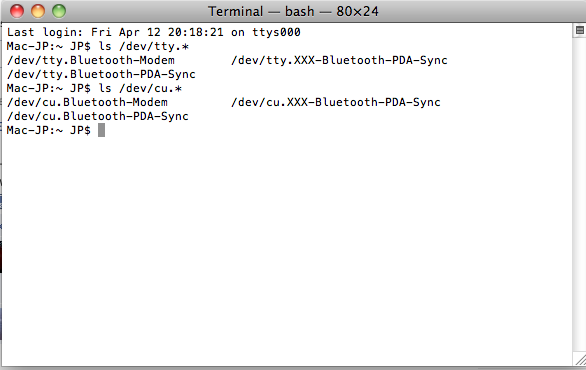Screen dimensions: 586x370
Task: Click the 'Last login' line
Action: click(x=154, y=32)
